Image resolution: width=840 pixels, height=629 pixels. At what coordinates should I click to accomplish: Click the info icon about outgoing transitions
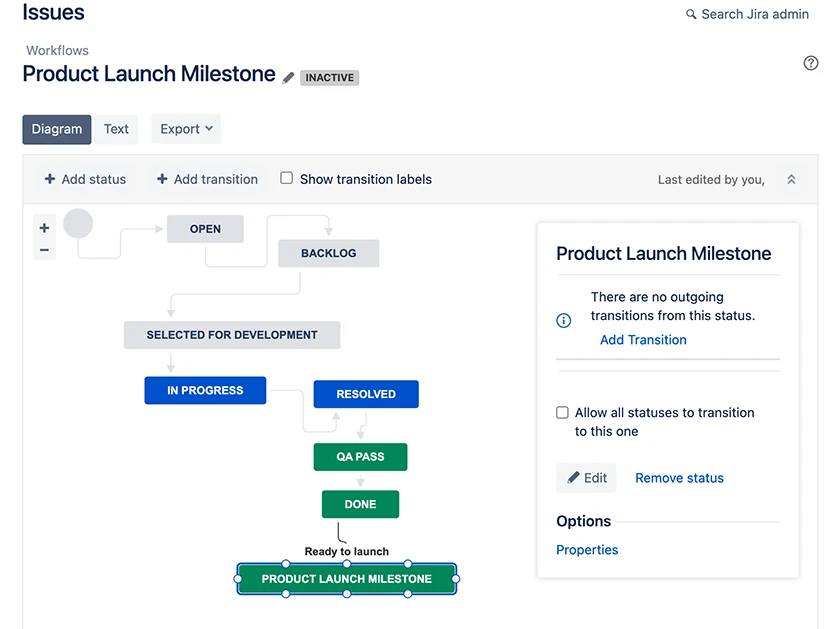pyautogui.click(x=563, y=320)
